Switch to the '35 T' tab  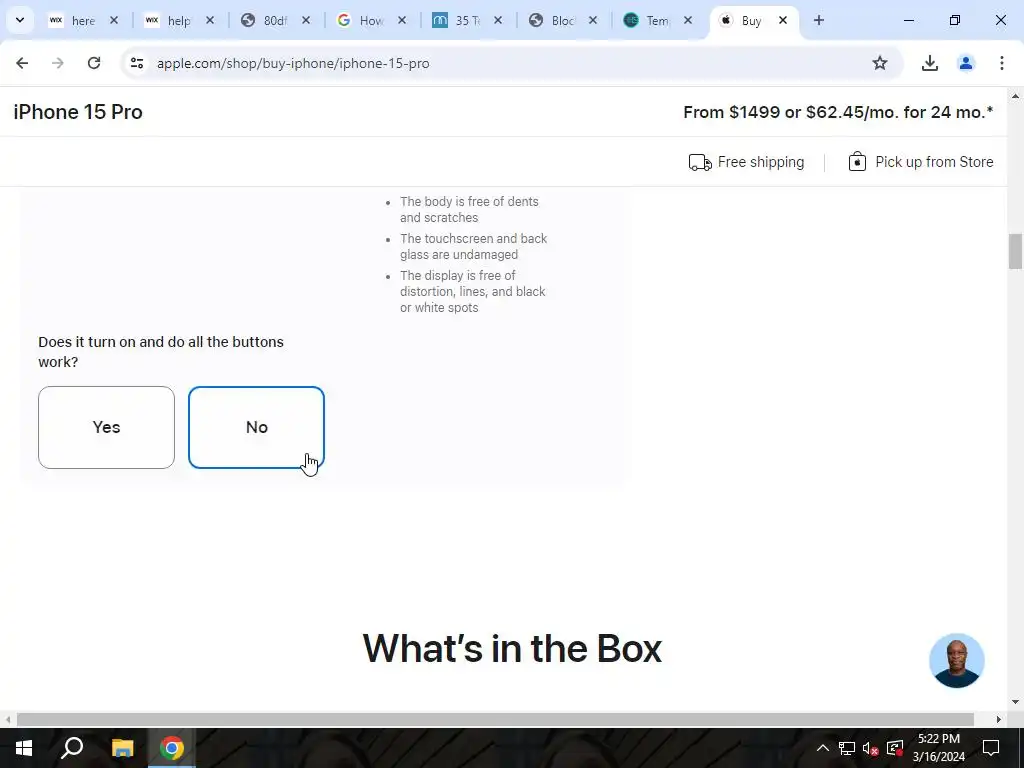click(x=457, y=20)
